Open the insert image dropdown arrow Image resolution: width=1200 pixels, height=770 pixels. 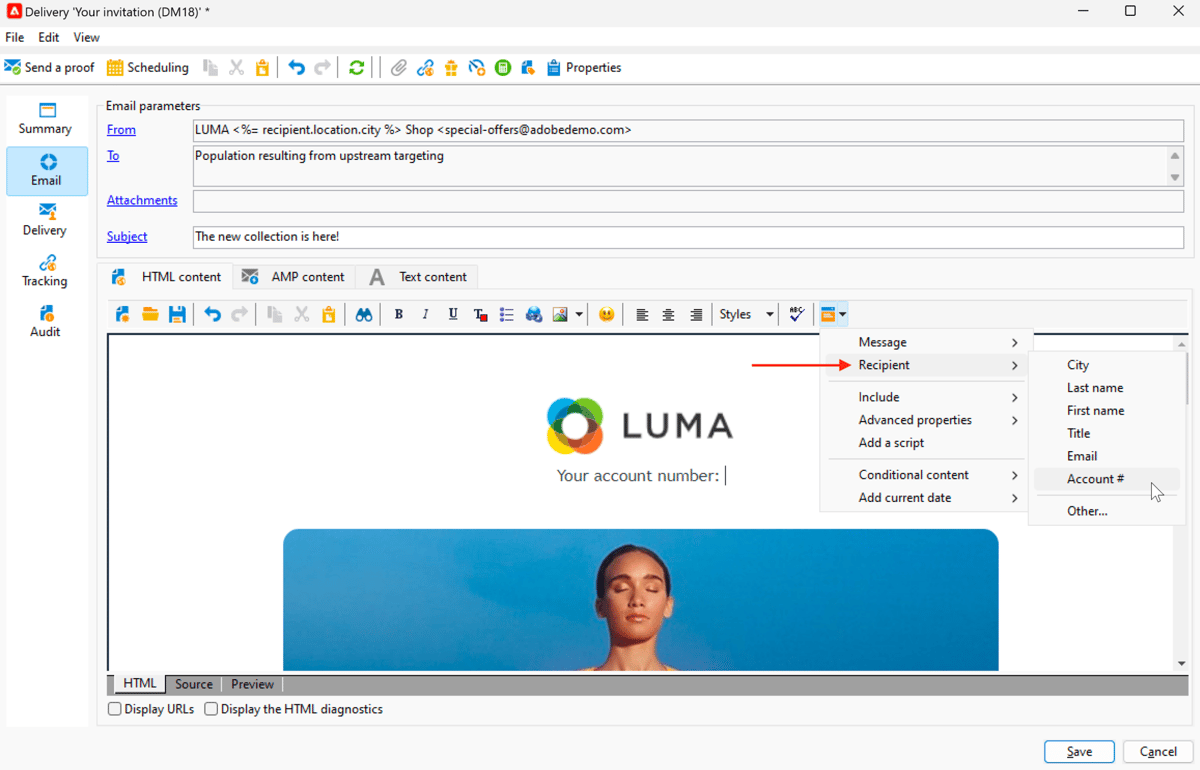click(578, 314)
